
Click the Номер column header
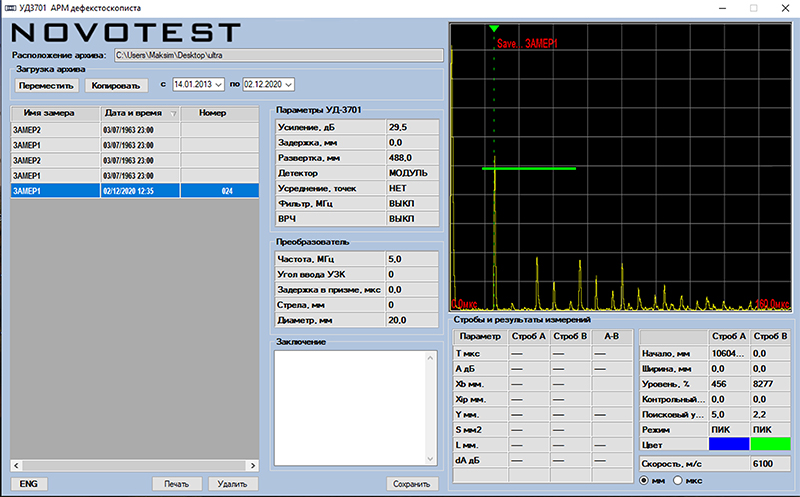212,114
